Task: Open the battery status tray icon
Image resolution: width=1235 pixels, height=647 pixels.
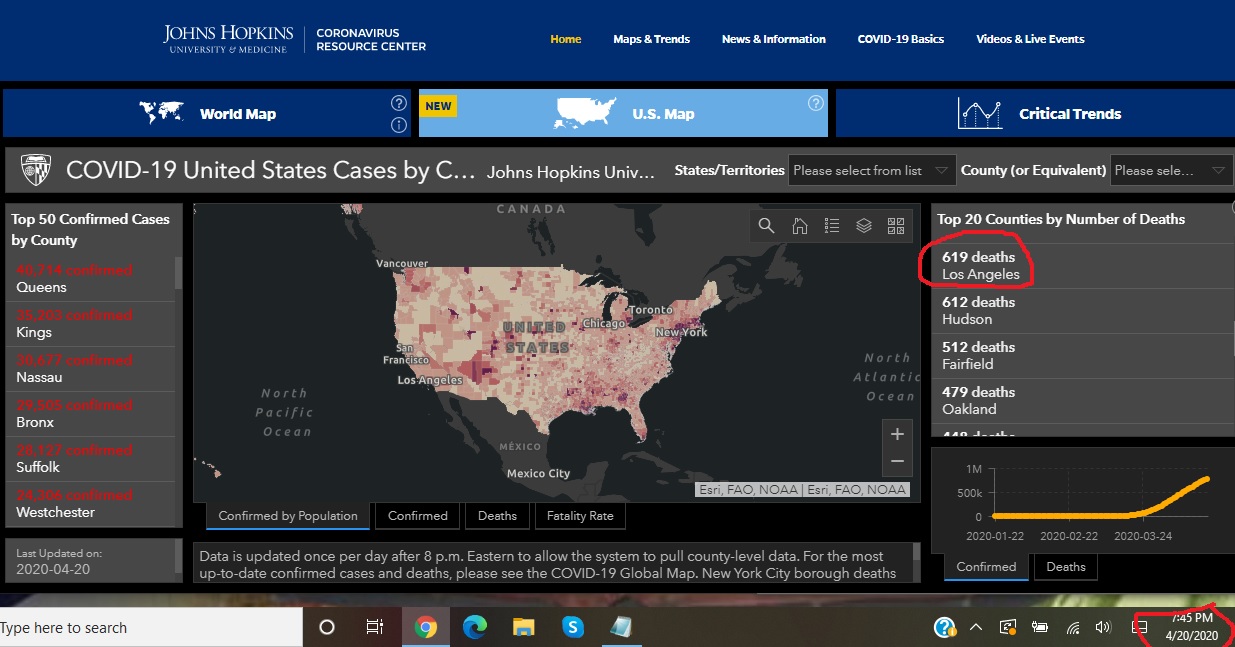Action: point(1041,627)
